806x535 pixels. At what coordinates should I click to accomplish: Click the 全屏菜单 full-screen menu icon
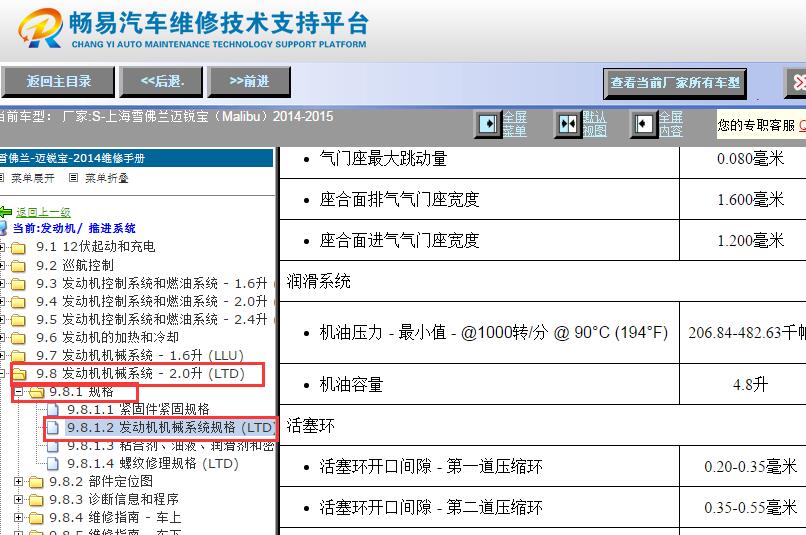point(488,124)
